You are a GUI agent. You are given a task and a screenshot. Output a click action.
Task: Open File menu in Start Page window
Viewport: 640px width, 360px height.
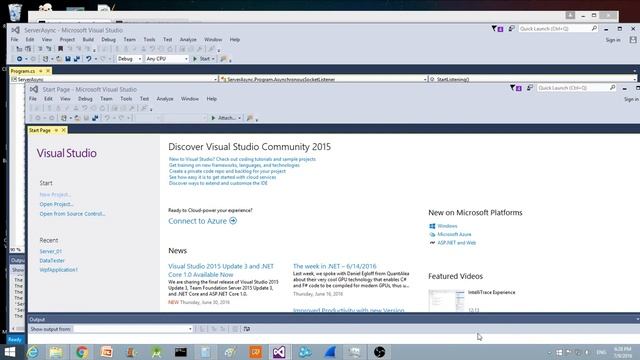click(33, 99)
